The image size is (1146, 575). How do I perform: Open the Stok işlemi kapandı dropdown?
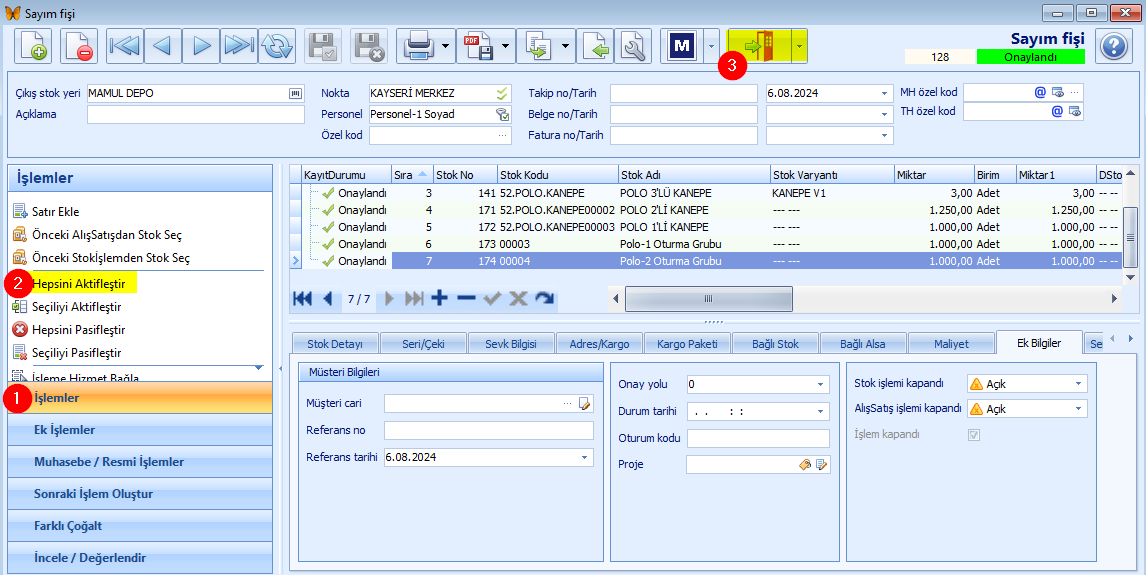(1079, 384)
